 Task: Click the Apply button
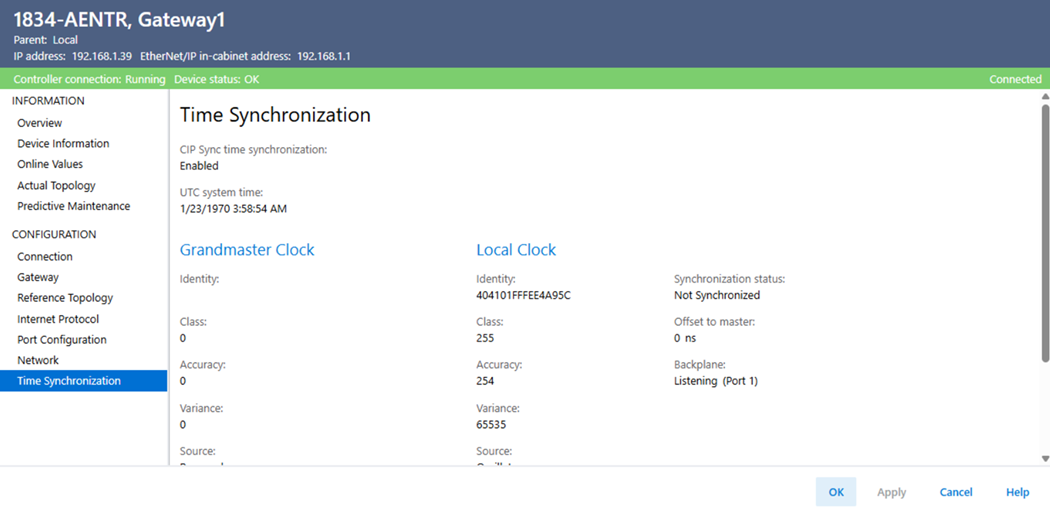click(x=891, y=492)
